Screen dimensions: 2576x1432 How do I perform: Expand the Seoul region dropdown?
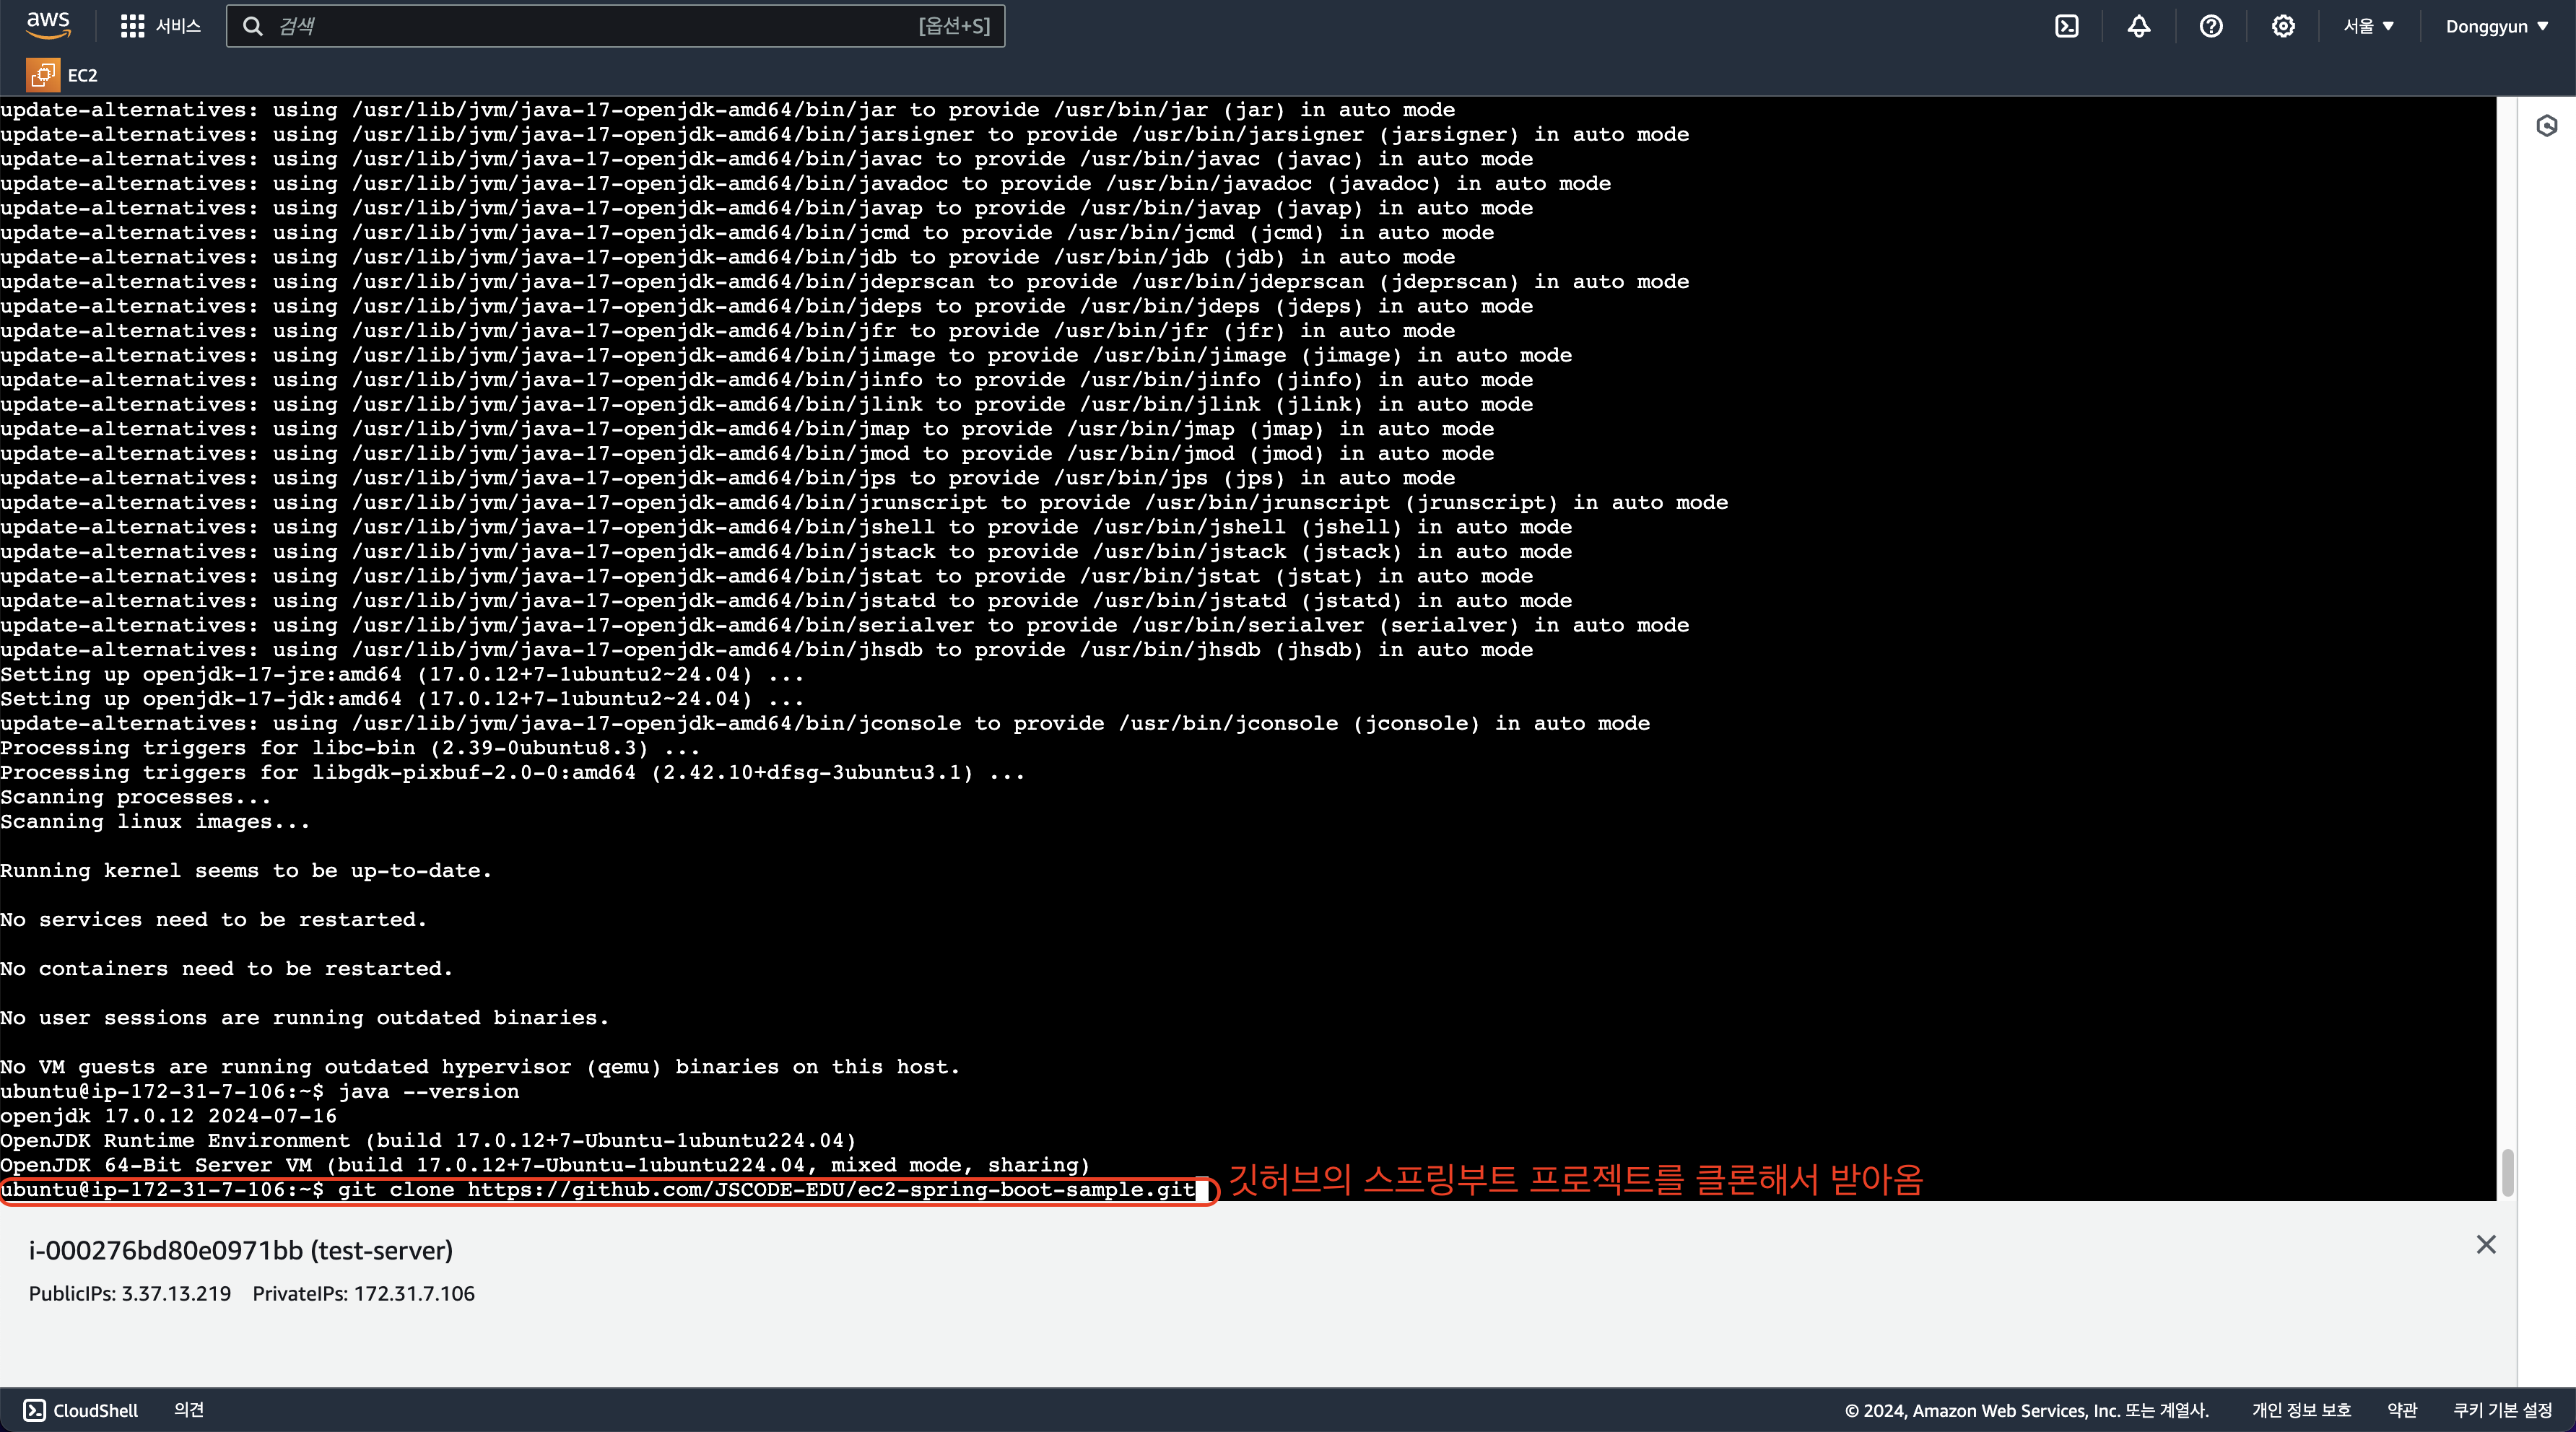coord(2368,26)
